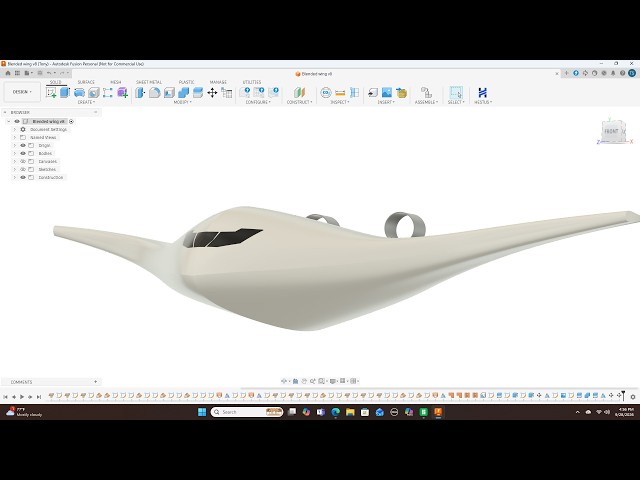Viewport: 640px width, 480px height.
Task: Switch to the Surface tab
Action: pos(86,82)
